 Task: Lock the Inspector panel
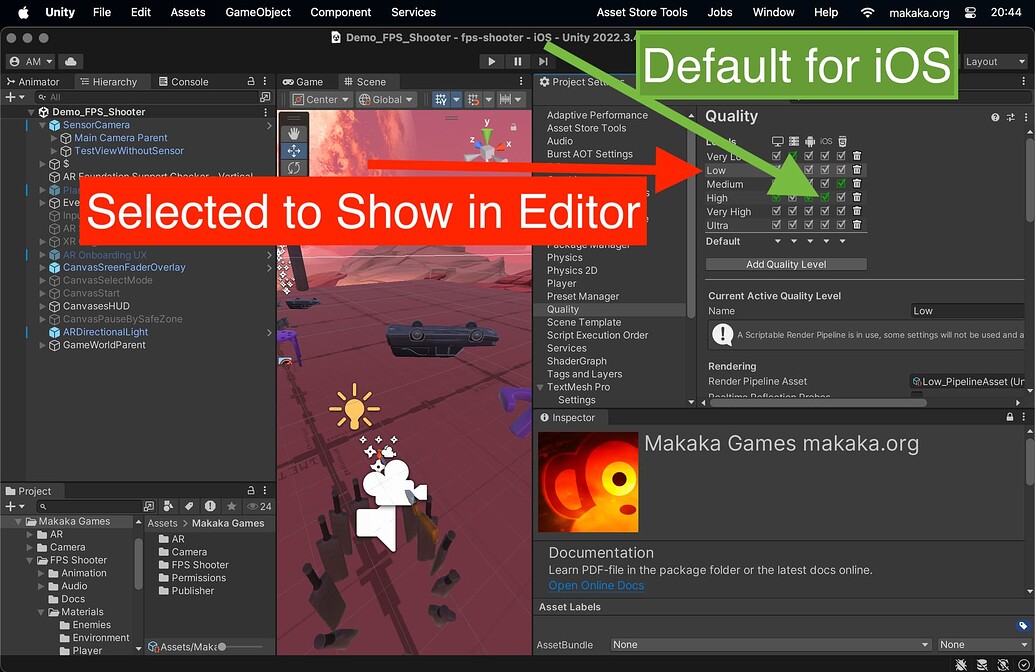tap(1009, 417)
